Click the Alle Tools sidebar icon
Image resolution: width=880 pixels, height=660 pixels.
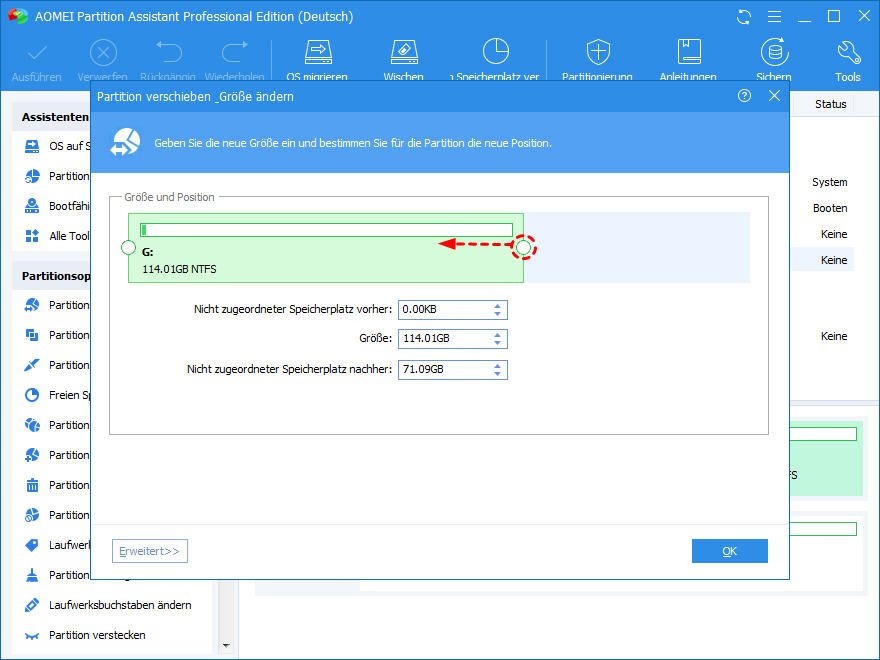[32, 236]
